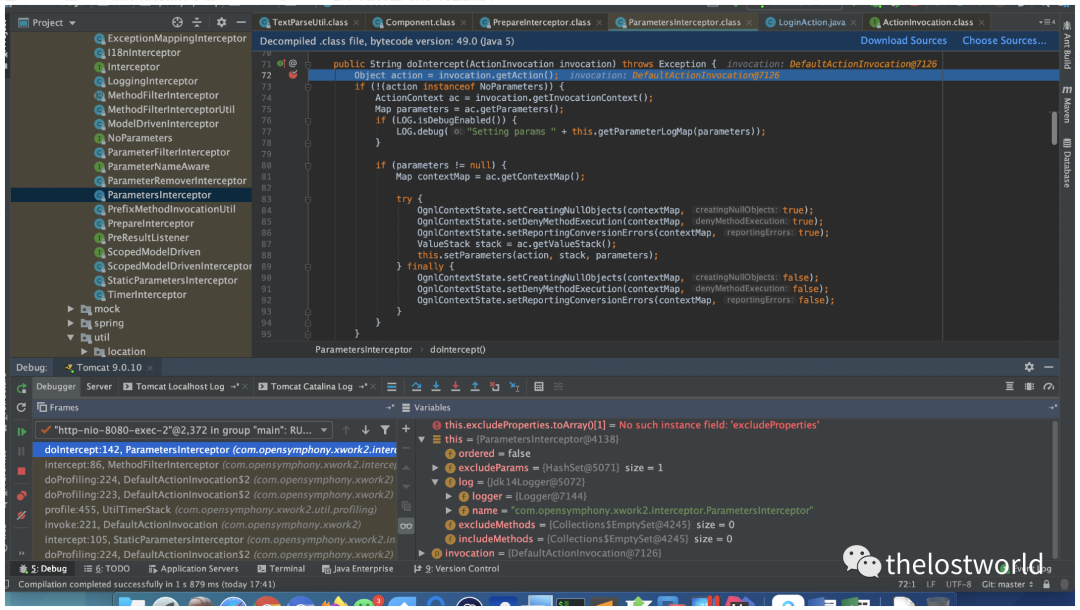Click the filter icon in the Frames panel
Viewport: 1080px width, 610px height.
point(385,430)
